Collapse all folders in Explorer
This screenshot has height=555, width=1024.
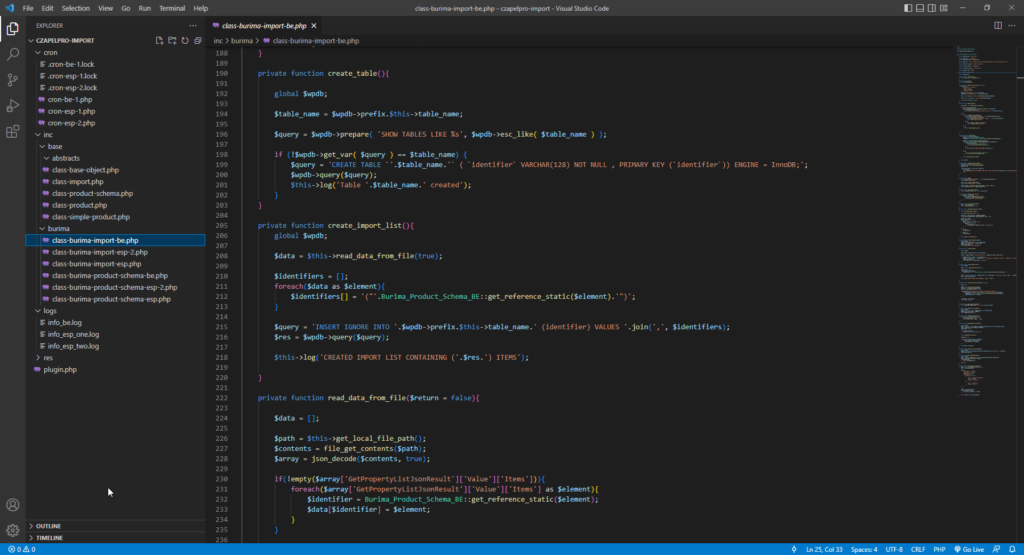click(x=198, y=40)
